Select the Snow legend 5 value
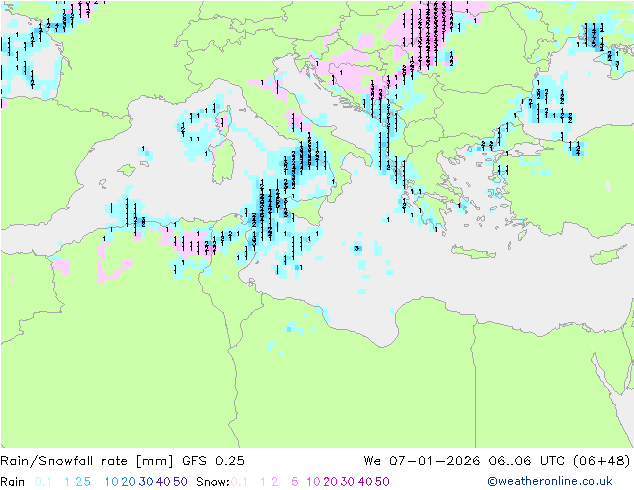Viewport: 634px width, 490px height. (295, 482)
